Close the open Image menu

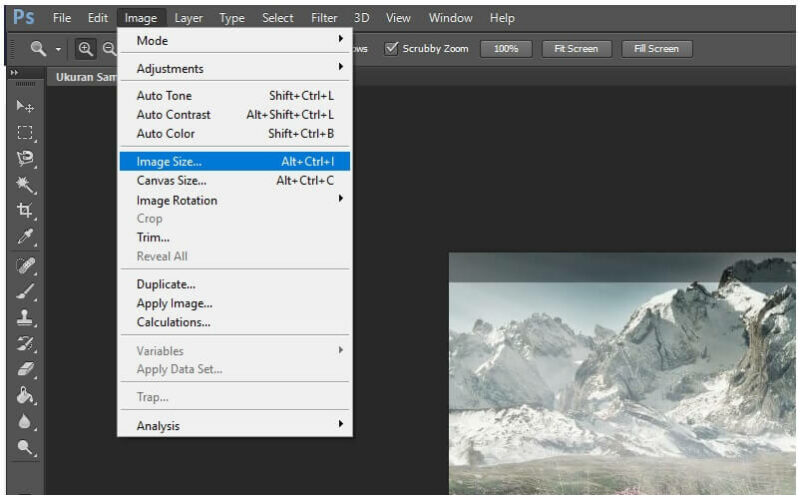click(x=141, y=18)
